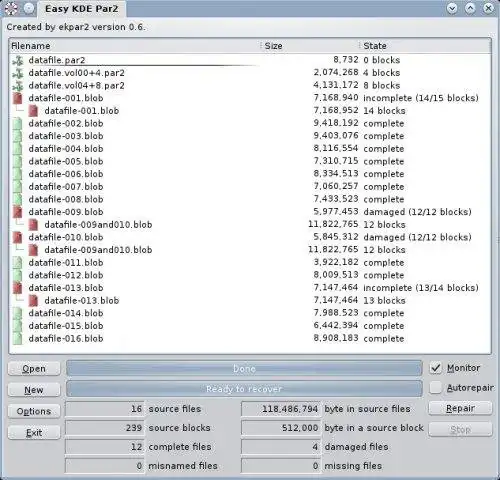Click the green icon of datafile-004.blob
This screenshot has height=480, width=500.
pyautogui.click(x=18, y=149)
